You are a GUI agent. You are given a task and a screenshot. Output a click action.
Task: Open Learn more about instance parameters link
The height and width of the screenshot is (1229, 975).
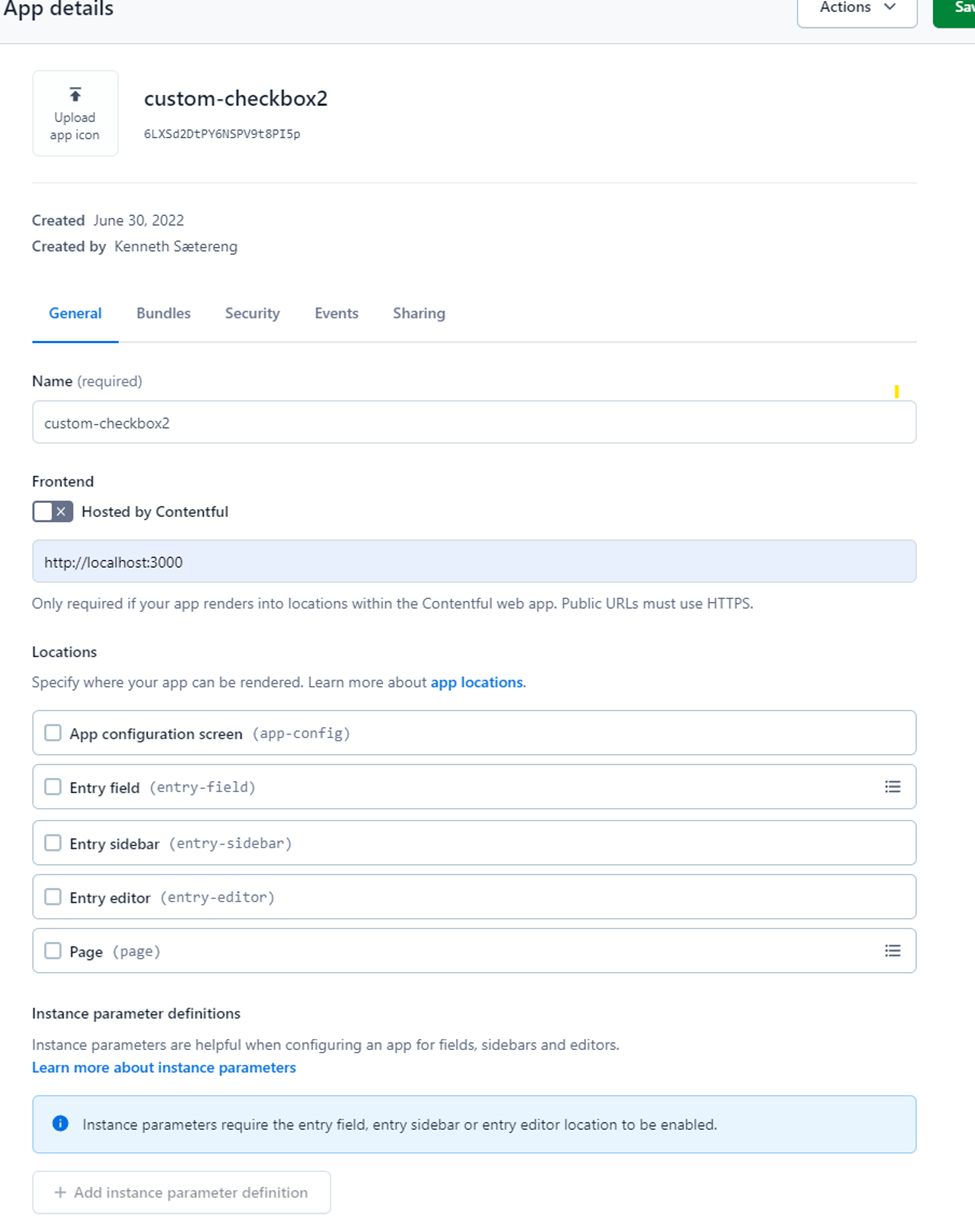coord(164,1067)
